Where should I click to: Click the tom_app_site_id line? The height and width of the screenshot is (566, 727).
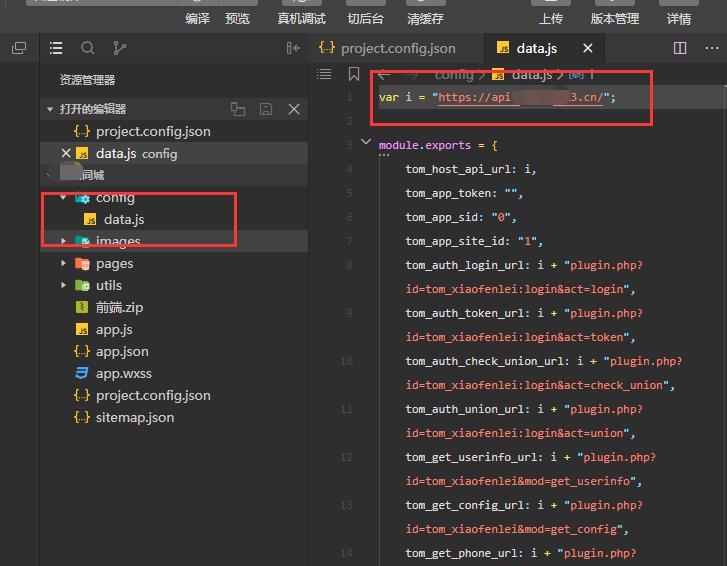[x=474, y=242]
